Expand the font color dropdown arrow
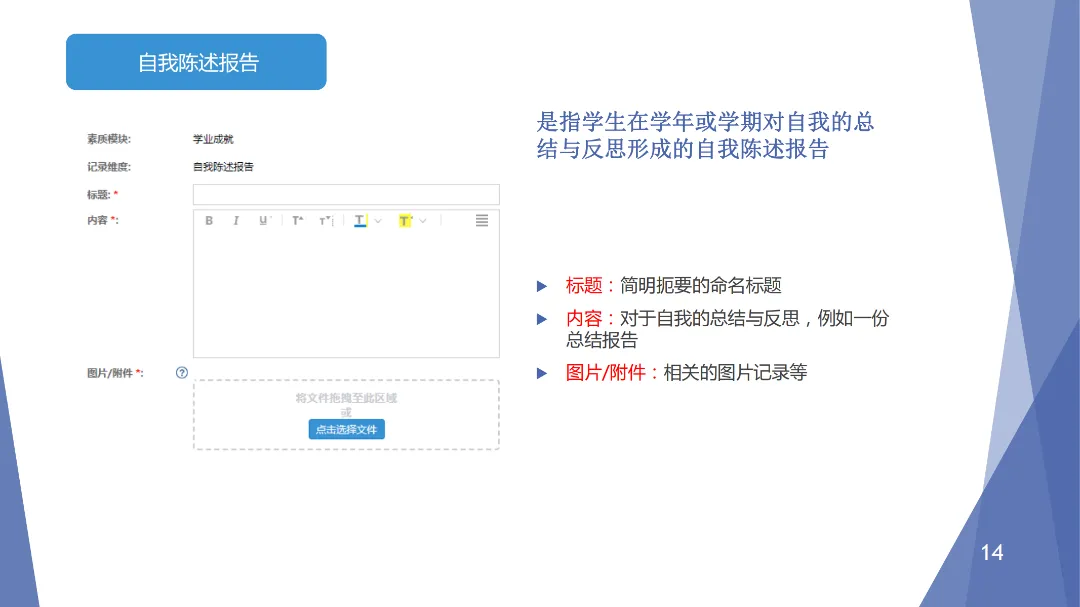1080x607 pixels. click(x=377, y=221)
